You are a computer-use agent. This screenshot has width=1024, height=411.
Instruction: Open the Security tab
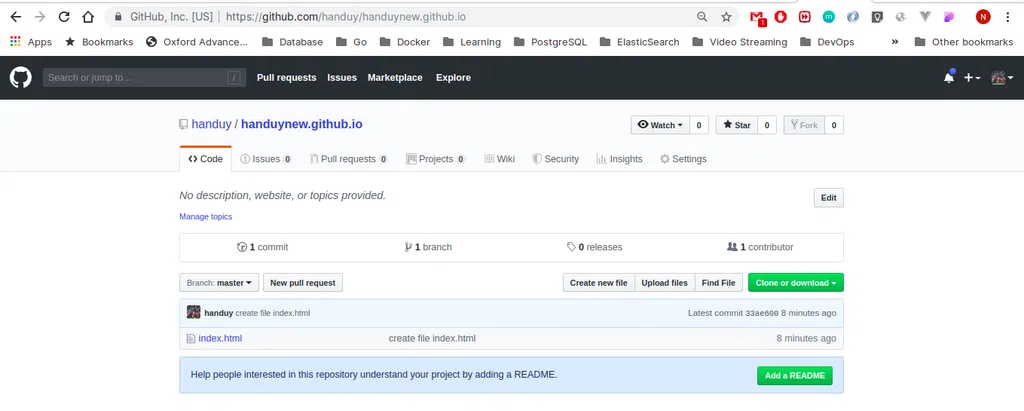click(x=556, y=159)
